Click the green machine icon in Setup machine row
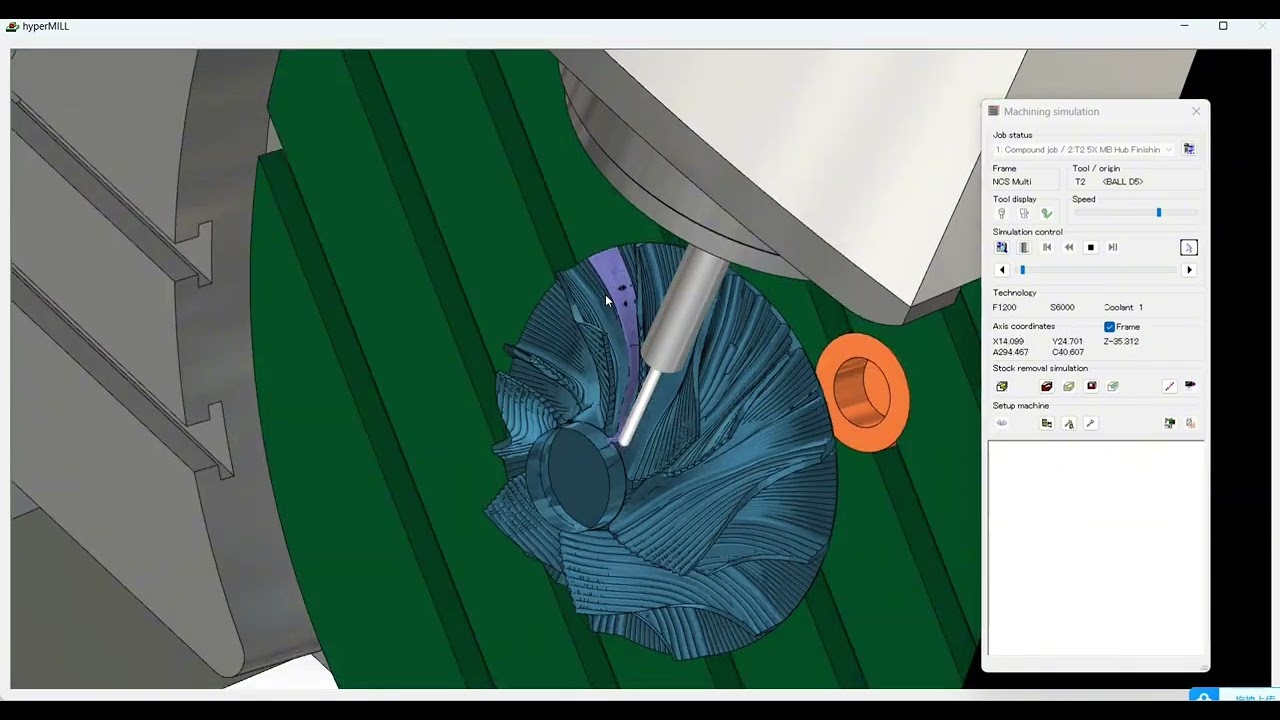This screenshot has width=1280, height=720. tap(1169, 424)
